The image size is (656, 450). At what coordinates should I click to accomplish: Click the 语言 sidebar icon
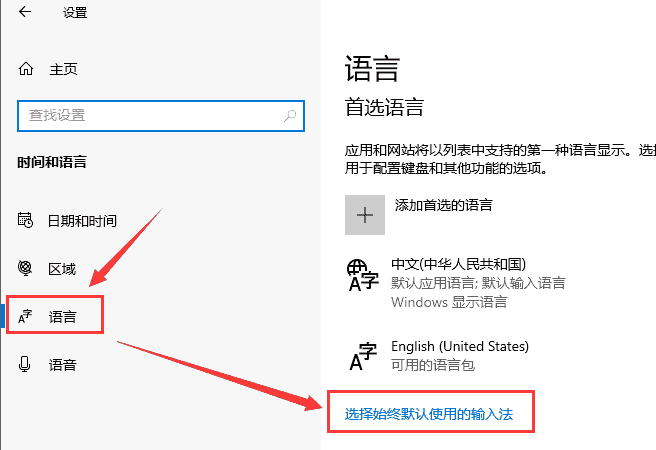coord(25,317)
